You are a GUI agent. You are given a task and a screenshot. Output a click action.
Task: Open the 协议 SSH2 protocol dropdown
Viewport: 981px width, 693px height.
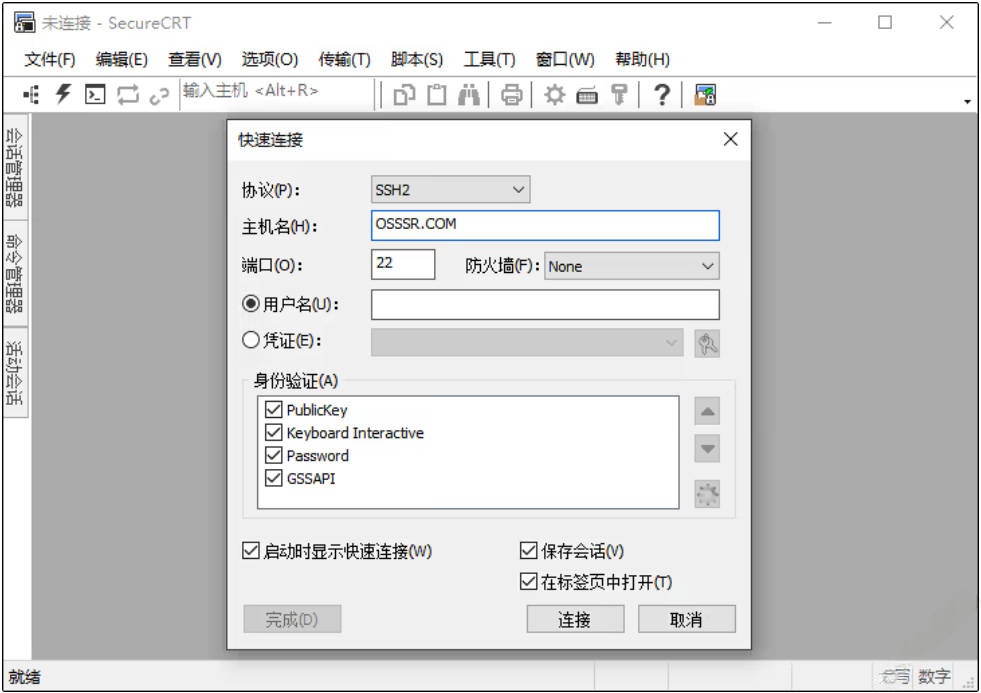pyautogui.click(x=450, y=190)
